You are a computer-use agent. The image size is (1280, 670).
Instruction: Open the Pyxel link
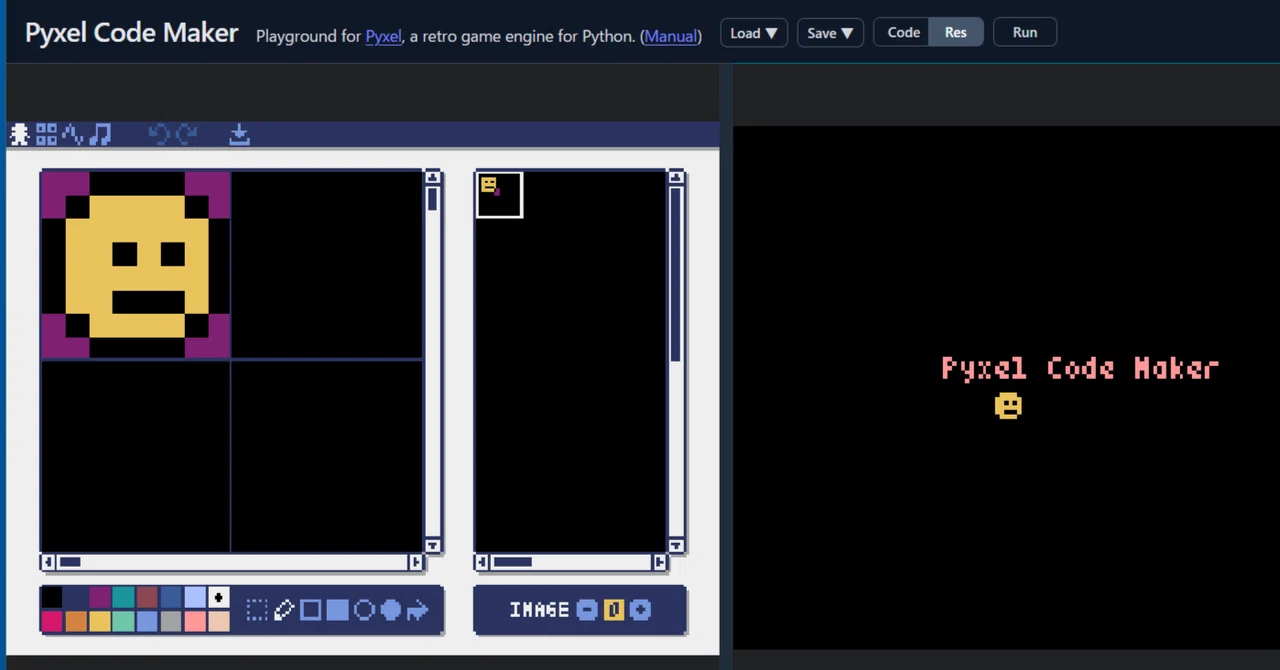[x=383, y=36]
